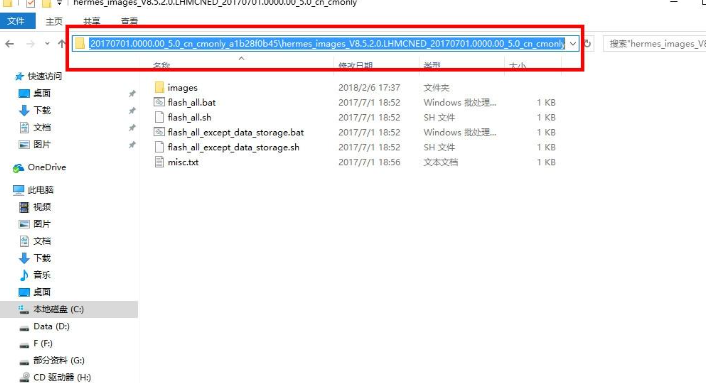The width and height of the screenshot is (706, 383).
Task: Open the images folder icon
Action: point(159,87)
